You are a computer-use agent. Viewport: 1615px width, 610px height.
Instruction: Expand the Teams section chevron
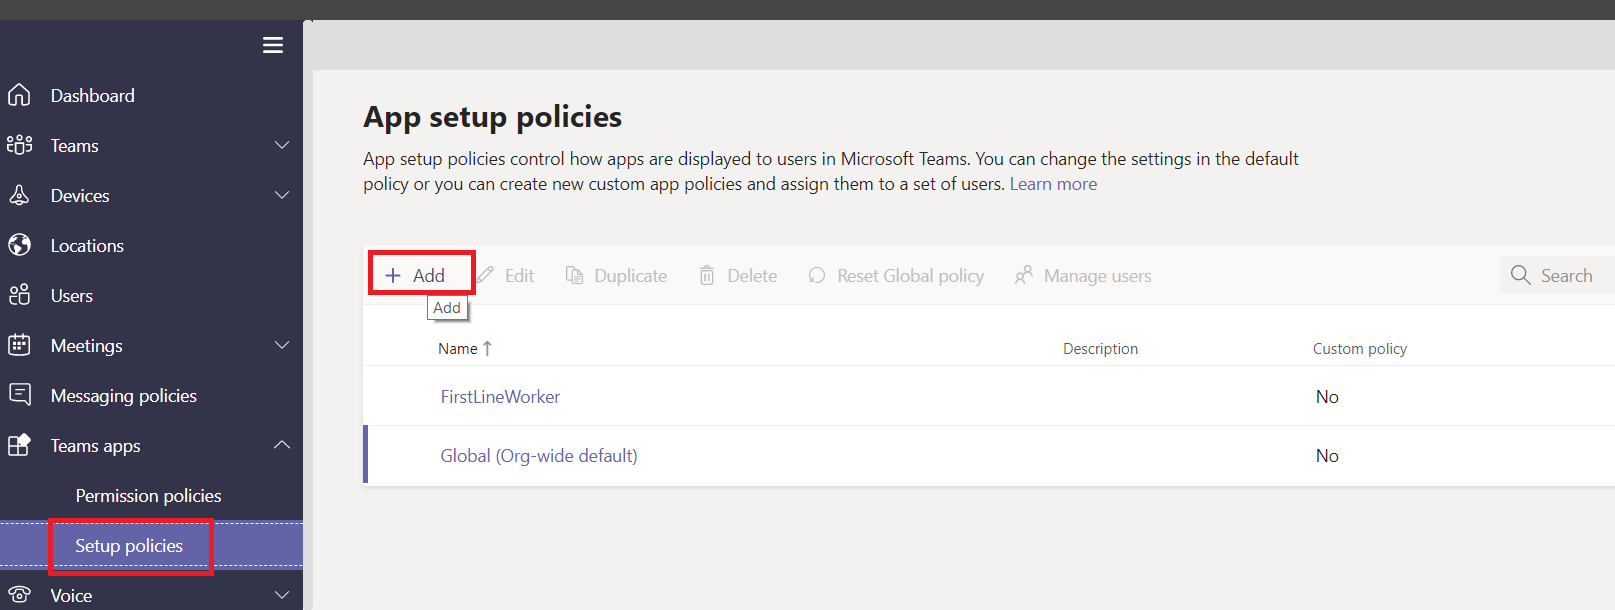tap(282, 145)
